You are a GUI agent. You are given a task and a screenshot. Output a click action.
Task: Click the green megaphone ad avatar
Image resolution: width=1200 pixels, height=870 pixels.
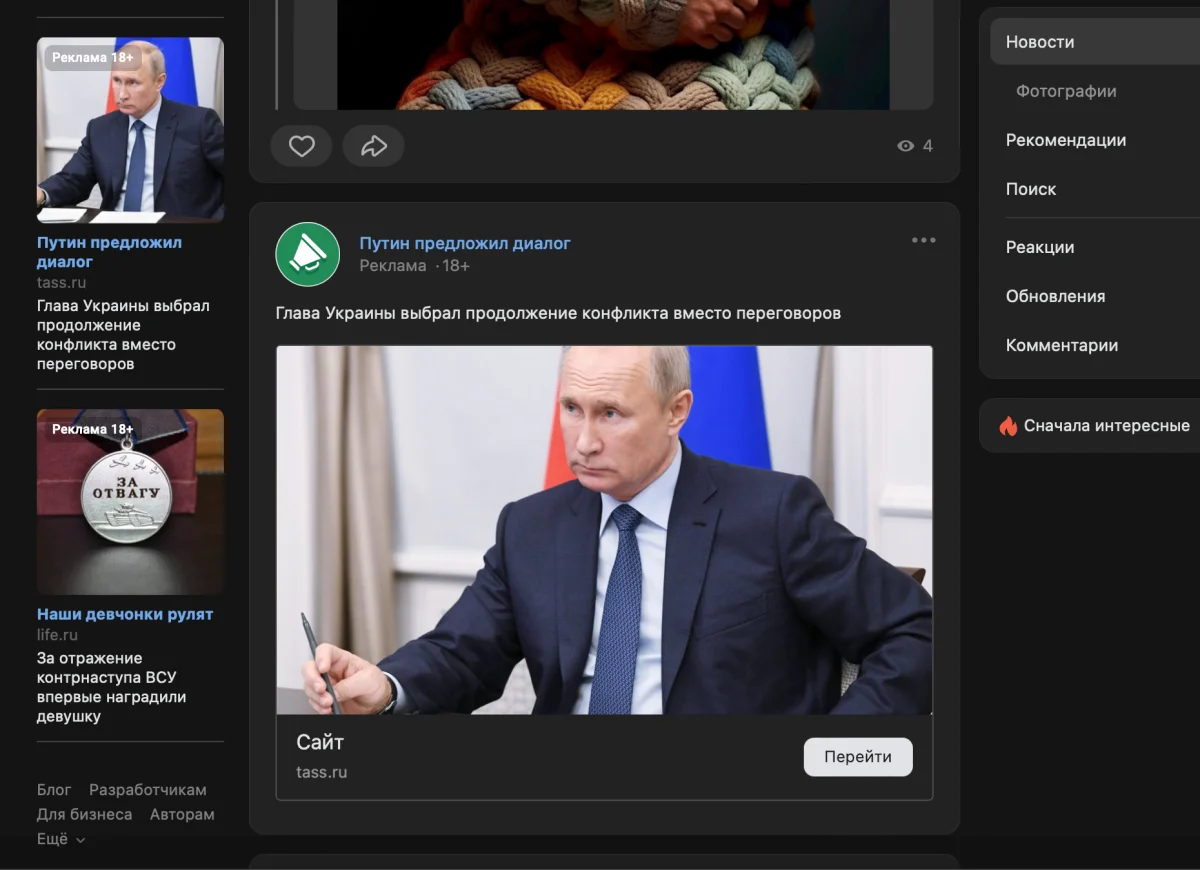pyautogui.click(x=308, y=254)
